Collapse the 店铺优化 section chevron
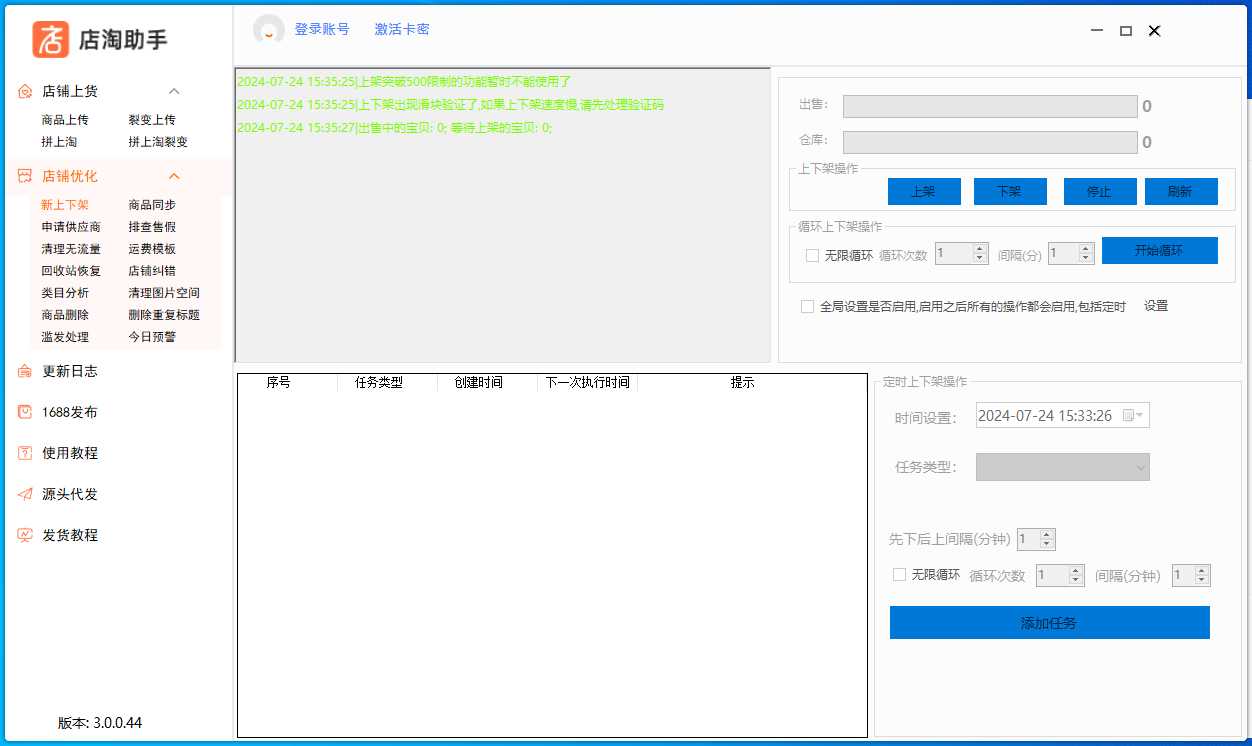 point(174,176)
